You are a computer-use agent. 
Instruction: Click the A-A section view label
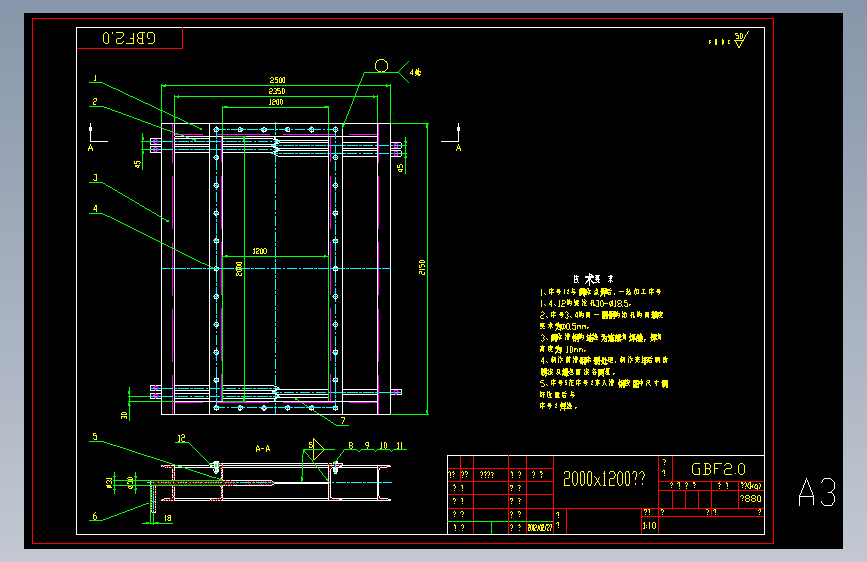263,449
